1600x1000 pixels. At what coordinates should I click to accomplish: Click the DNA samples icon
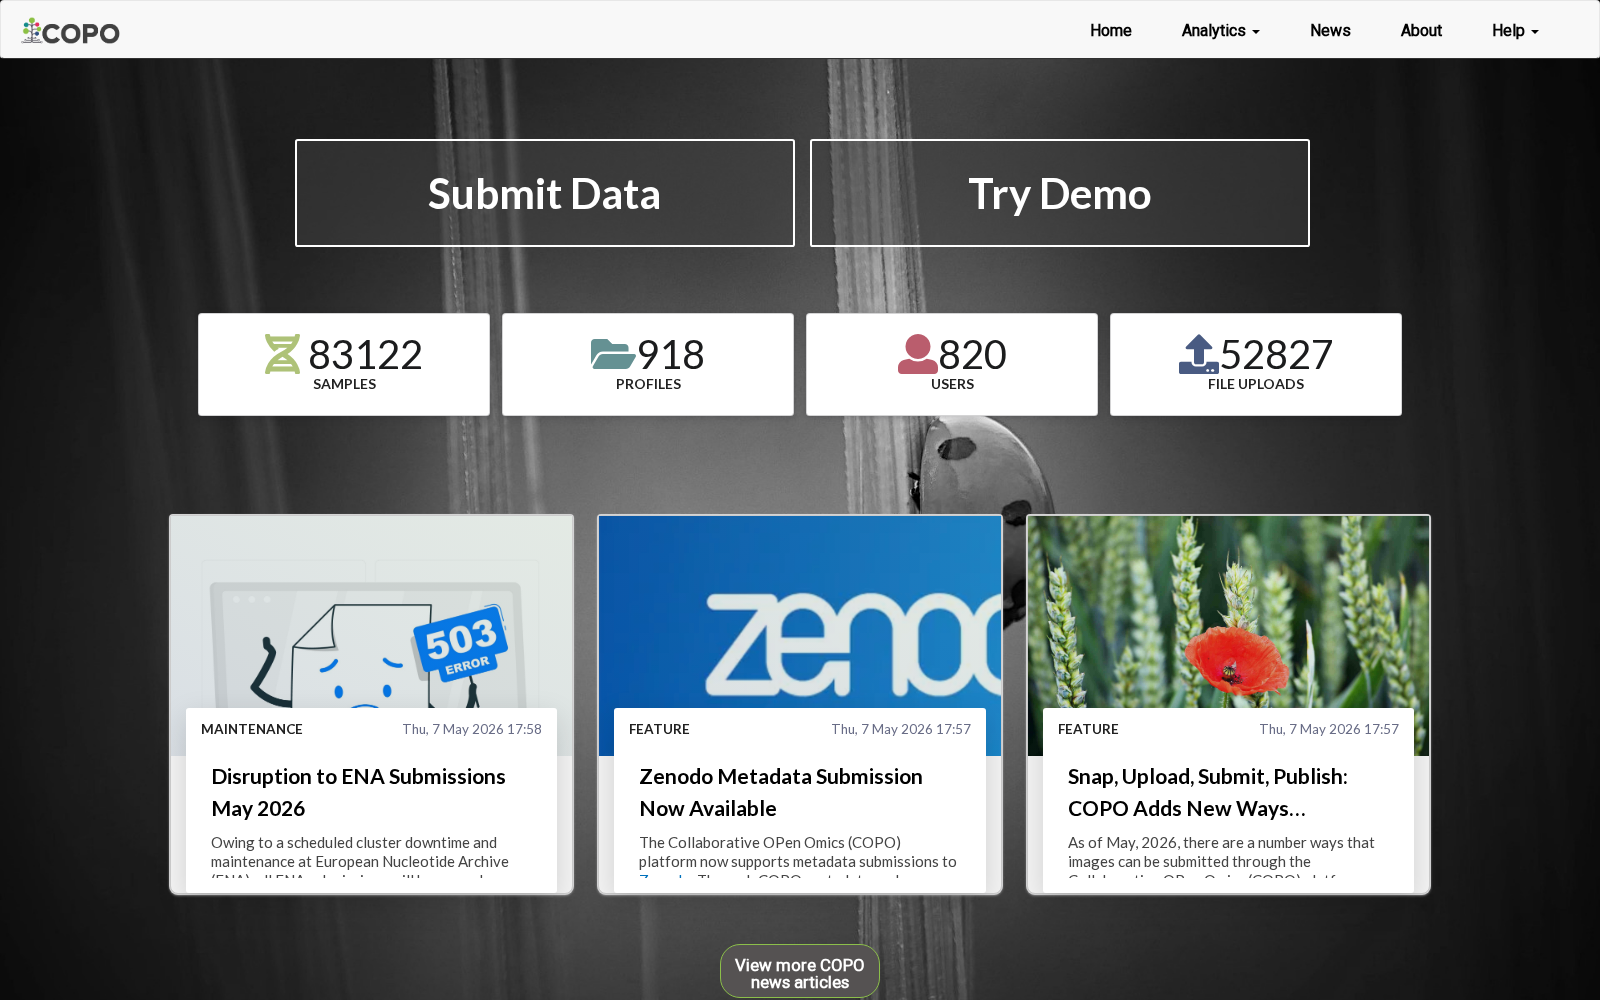click(x=282, y=354)
